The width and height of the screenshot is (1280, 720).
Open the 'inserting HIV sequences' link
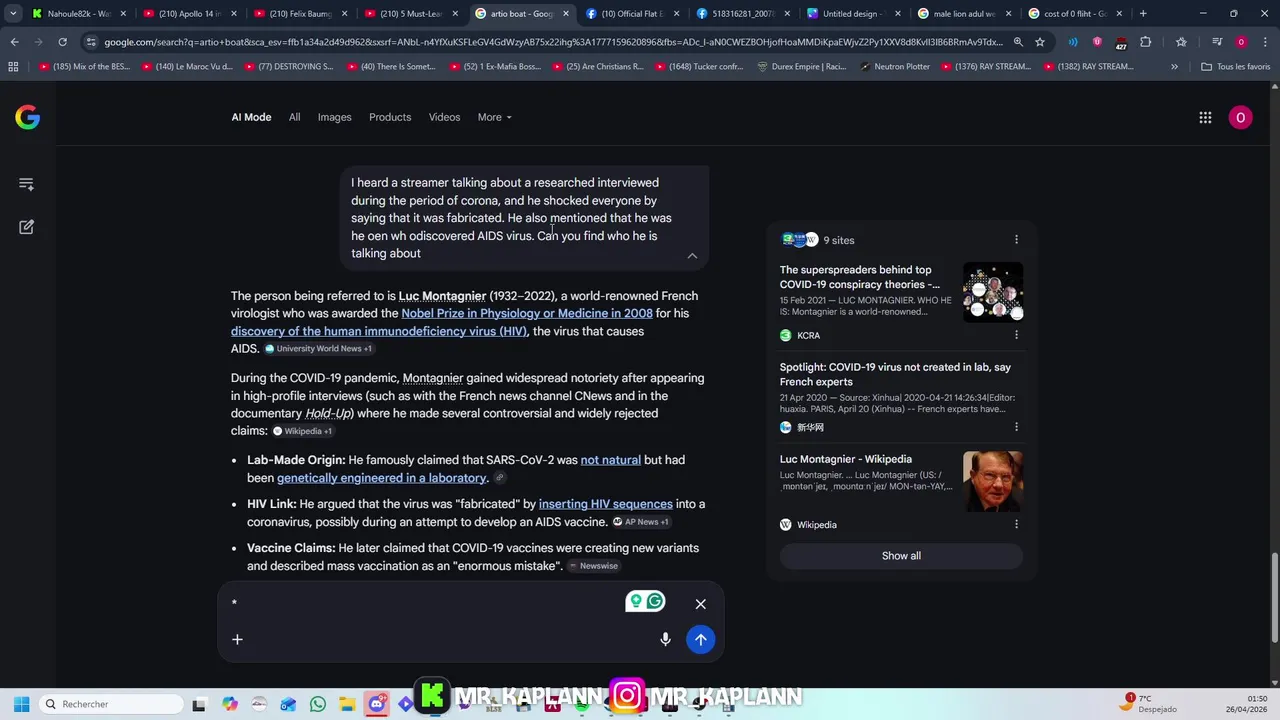(x=605, y=504)
